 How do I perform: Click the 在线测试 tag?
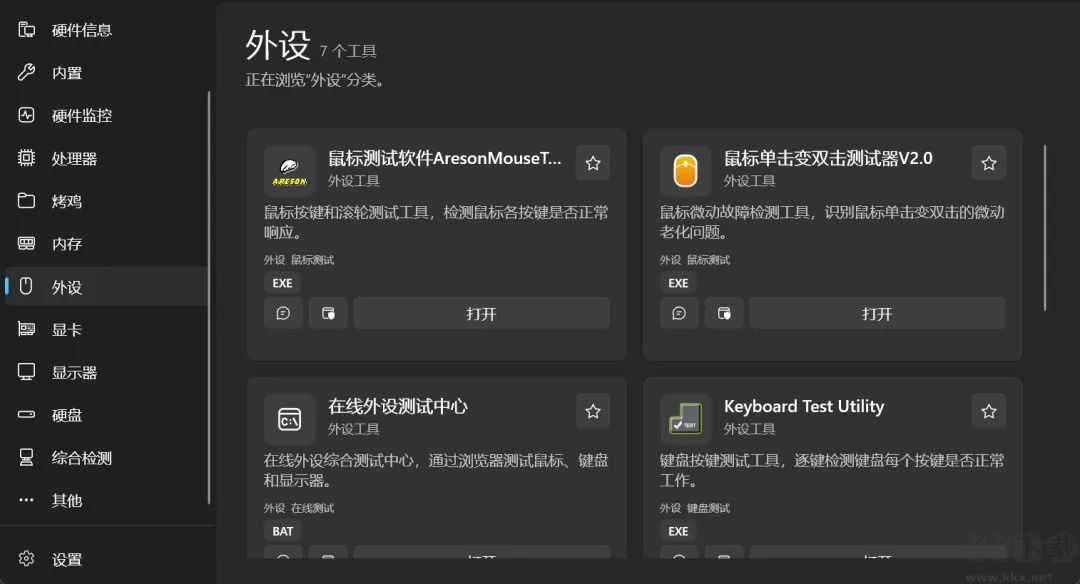[312, 508]
